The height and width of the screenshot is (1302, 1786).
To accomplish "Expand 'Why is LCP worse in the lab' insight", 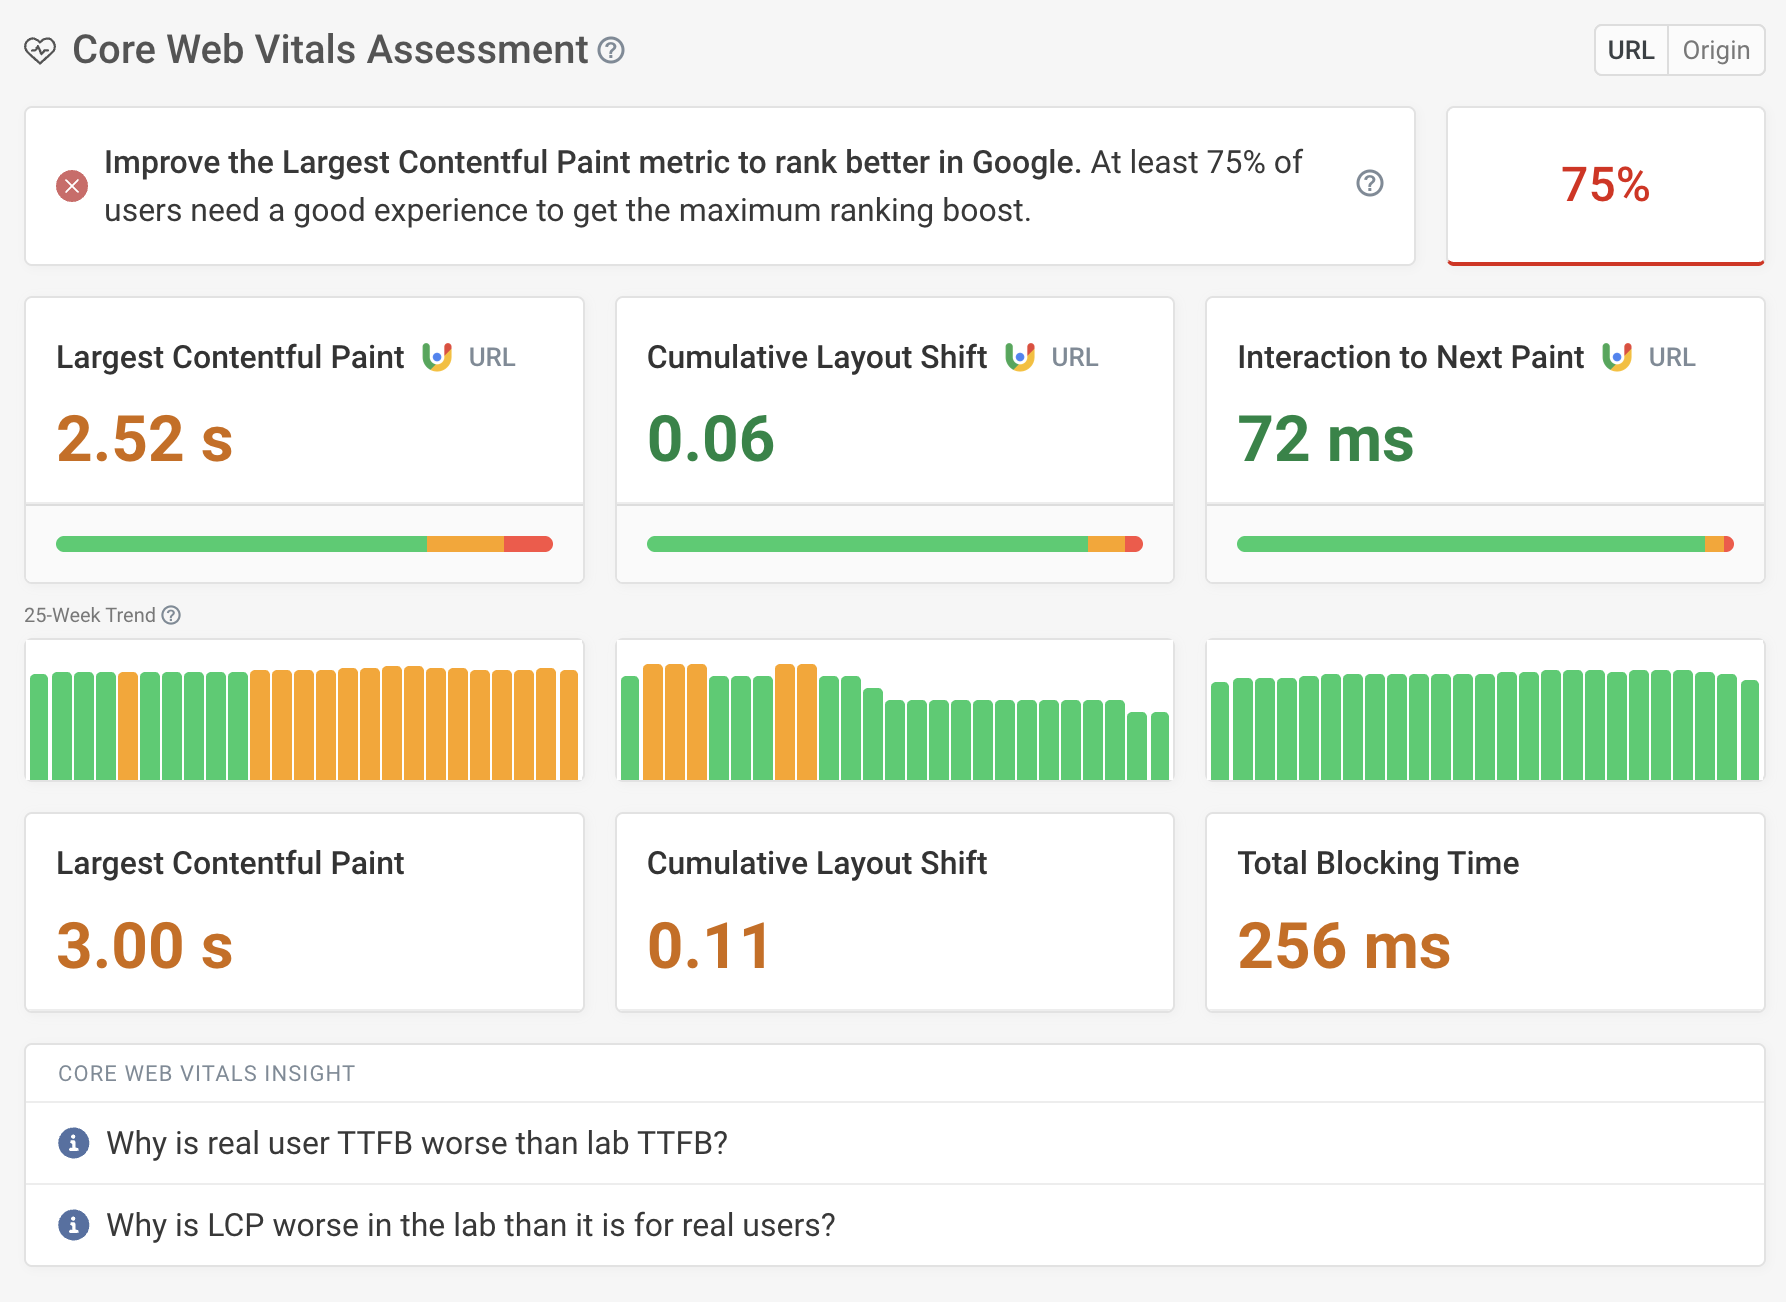I will [x=470, y=1225].
